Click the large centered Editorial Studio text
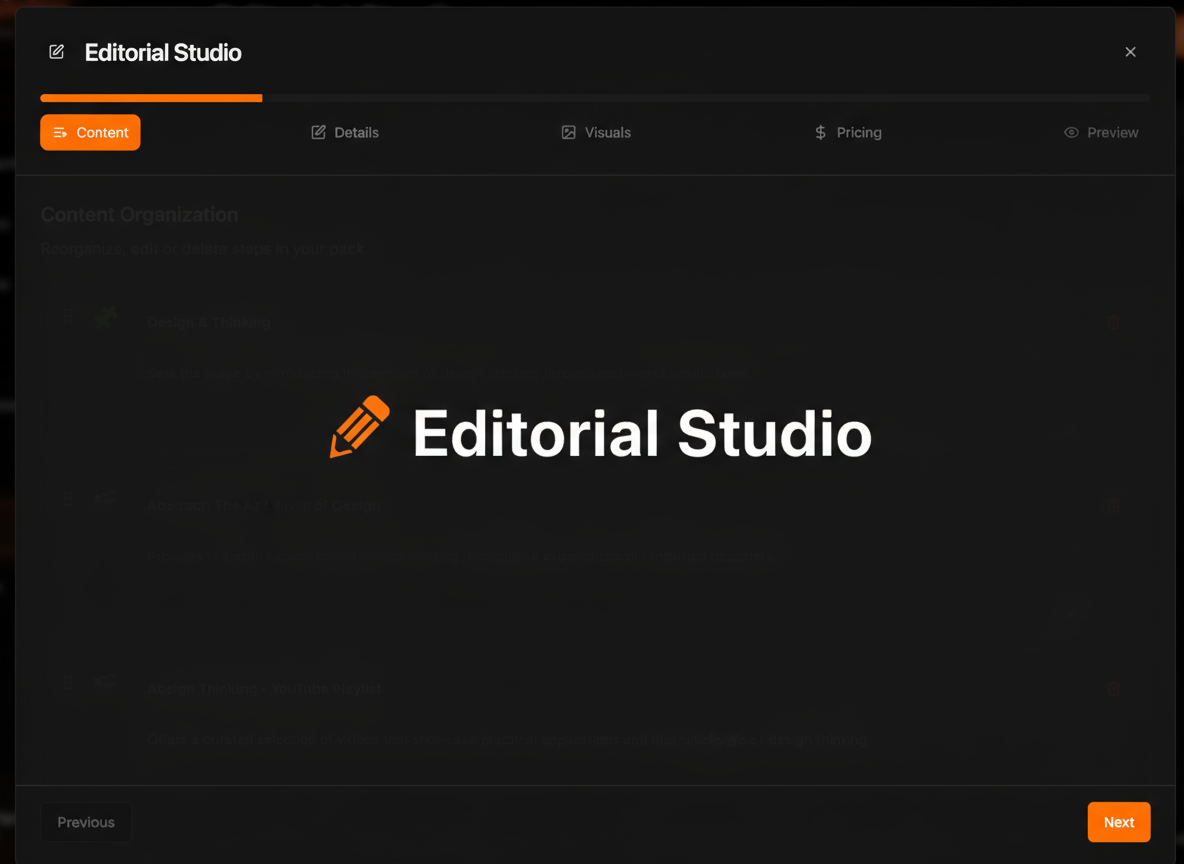This screenshot has width=1184, height=864. point(641,433)
